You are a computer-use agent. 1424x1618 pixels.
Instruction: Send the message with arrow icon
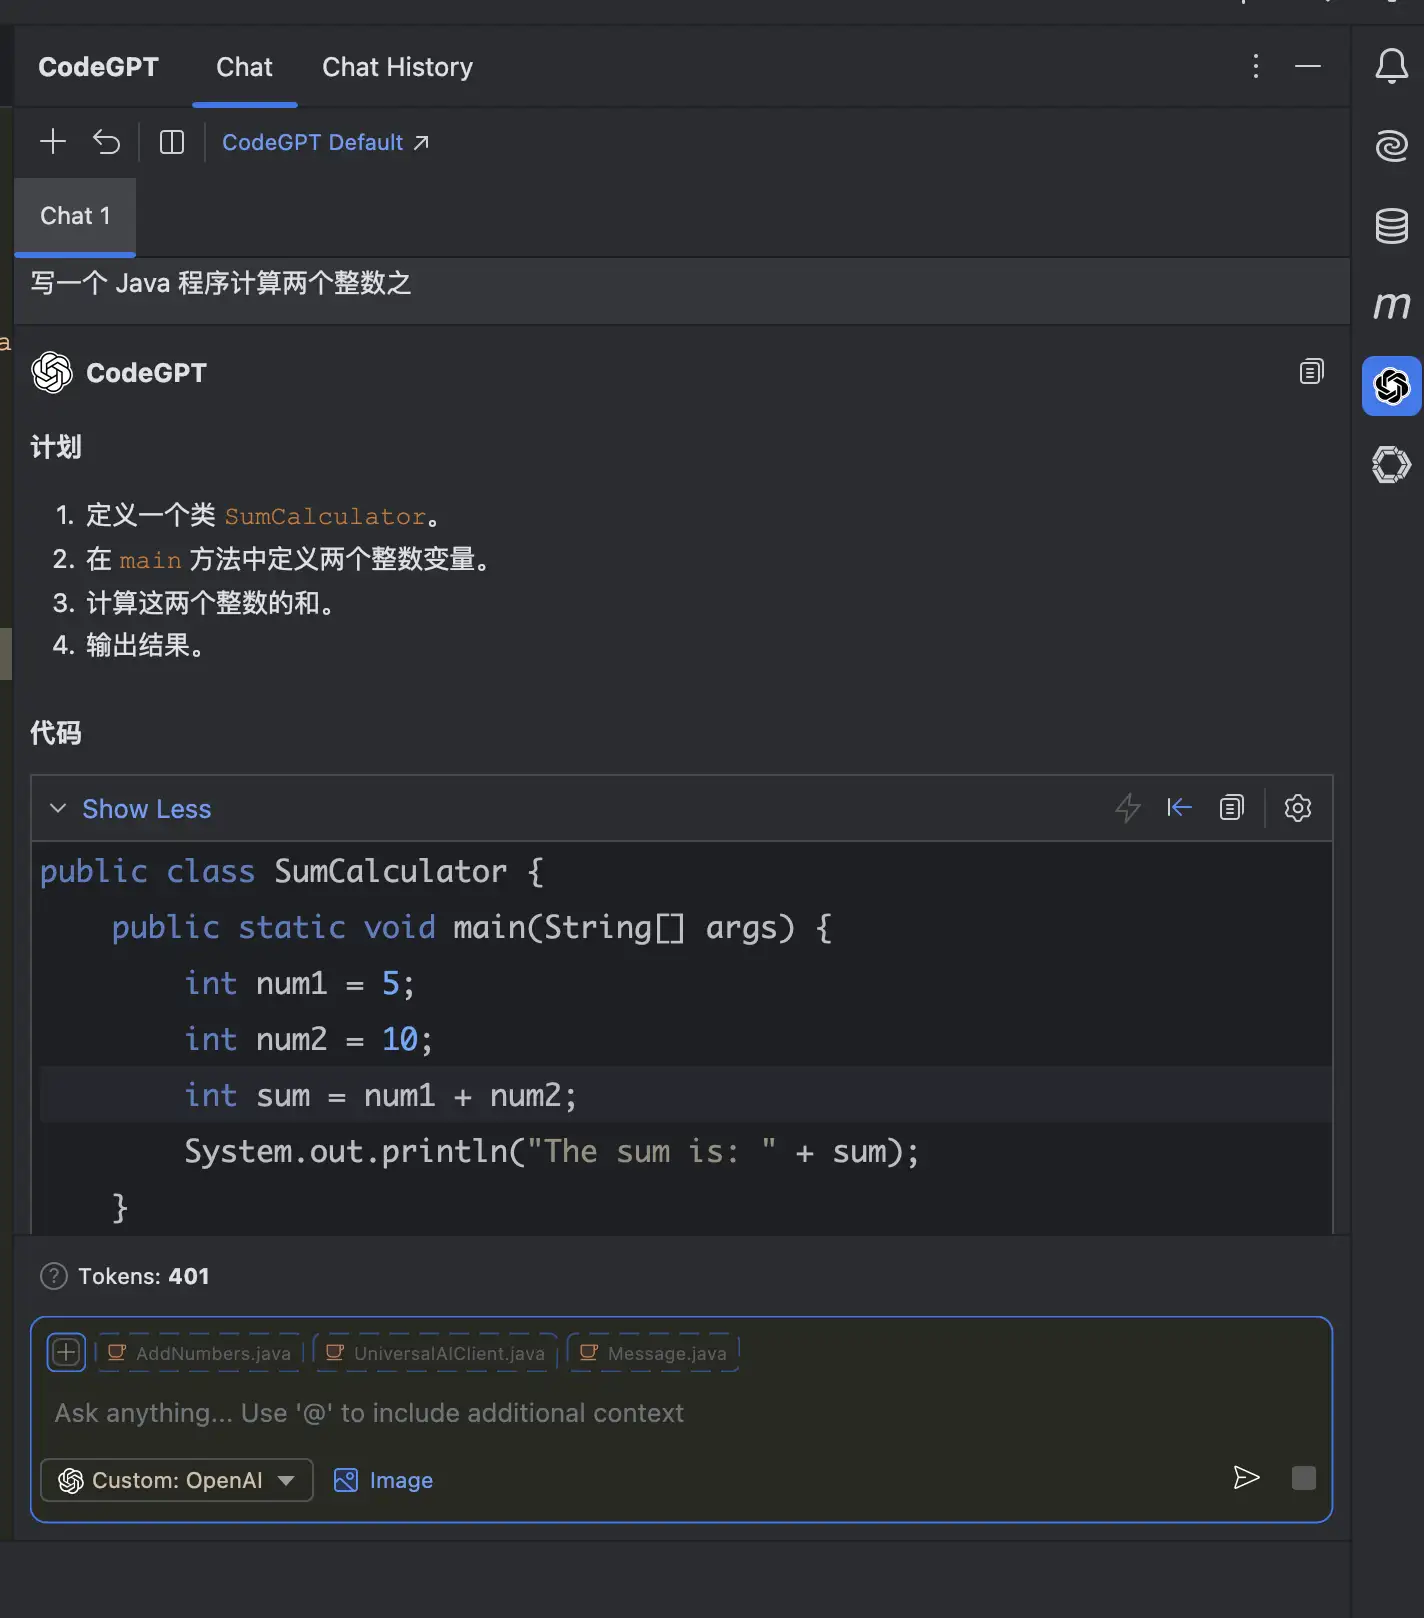pos(1246,1478)
